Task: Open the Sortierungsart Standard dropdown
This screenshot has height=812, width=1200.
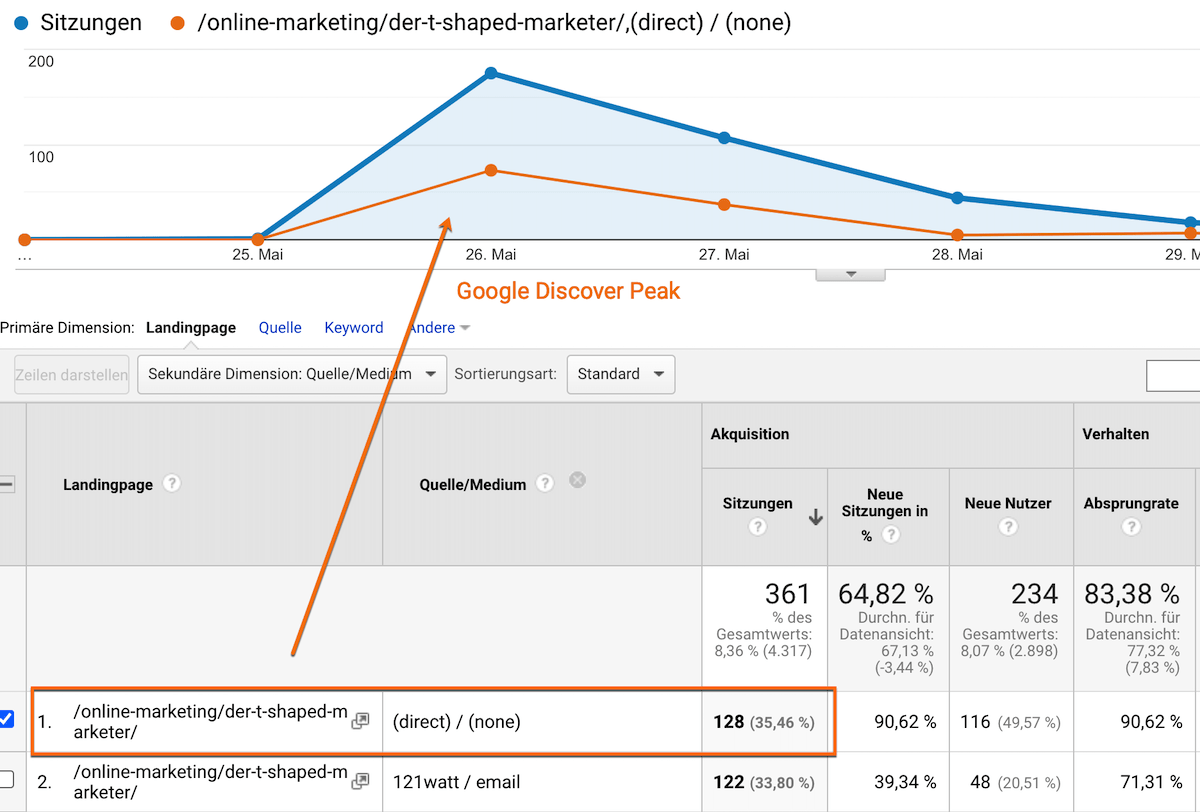Action: click(620, 374)
